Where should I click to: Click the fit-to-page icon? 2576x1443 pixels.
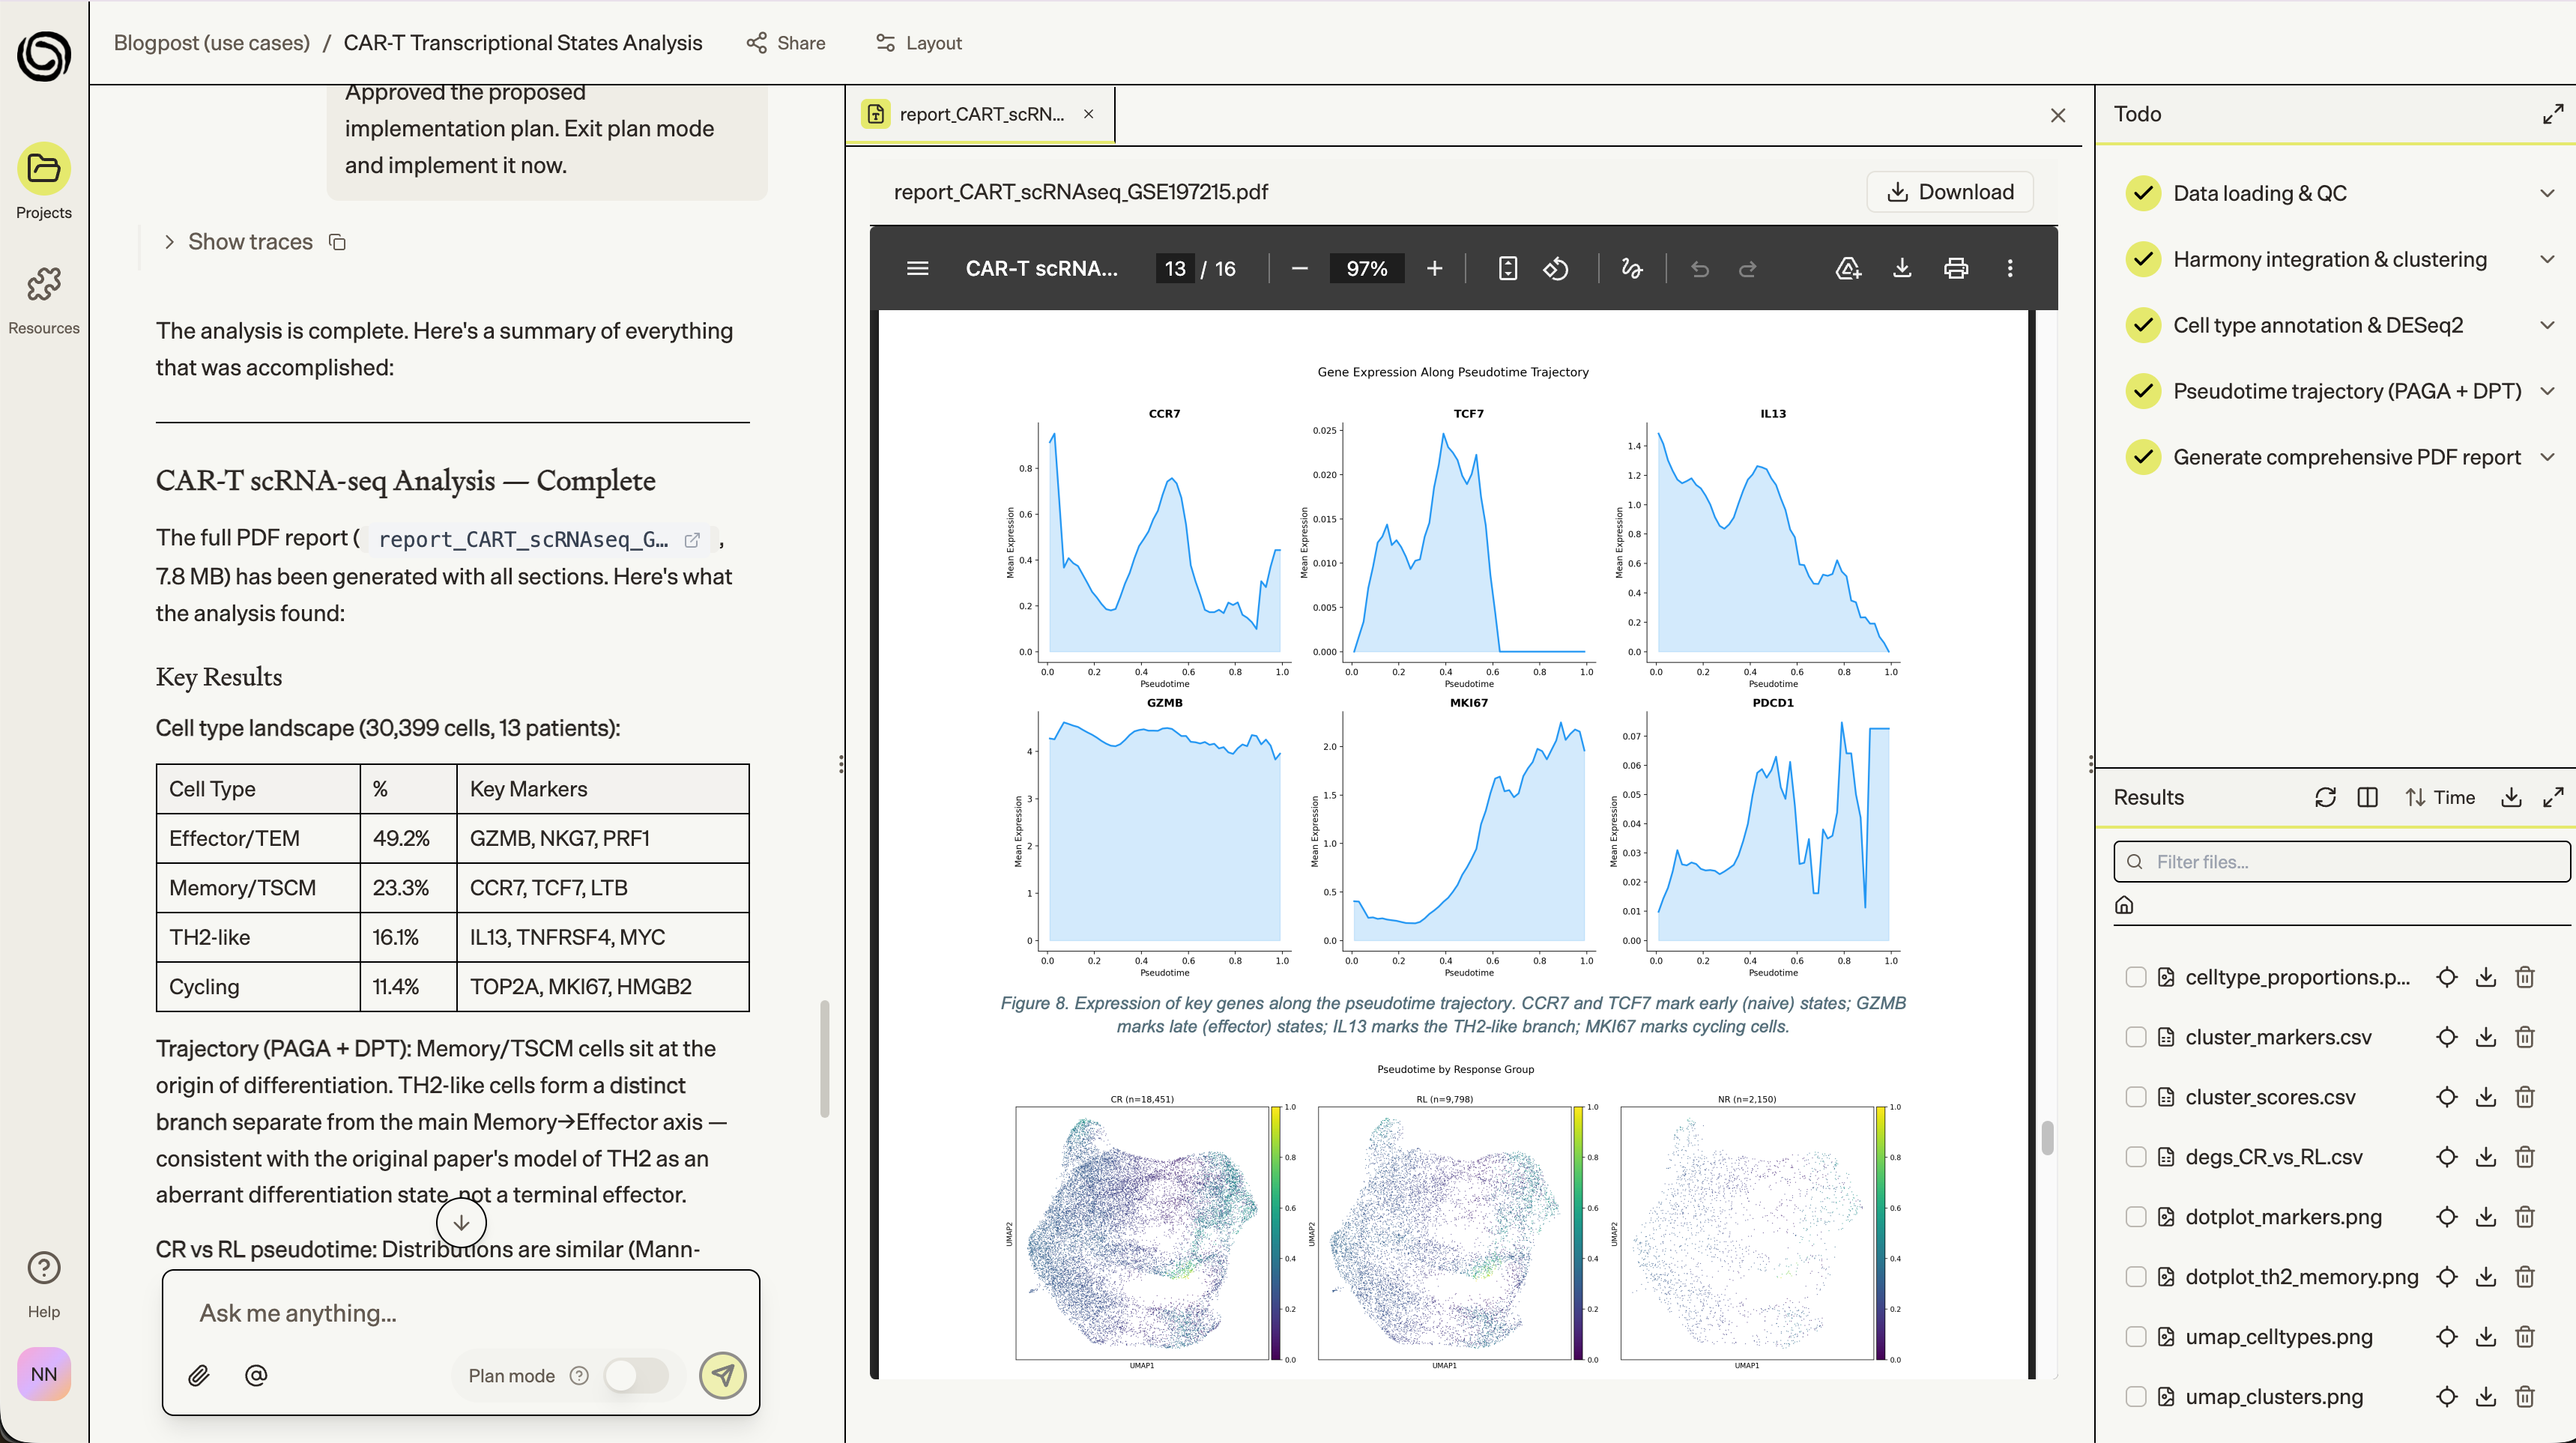coord(1507,269)
